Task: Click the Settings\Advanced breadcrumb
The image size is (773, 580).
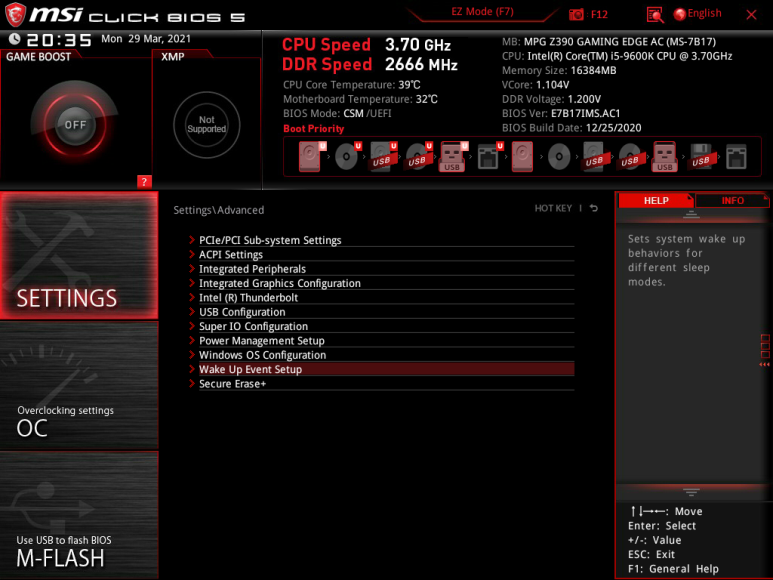Action: (x=218, y=210)
